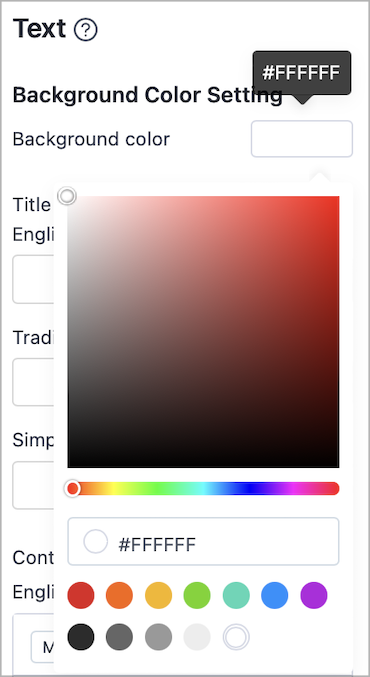Pick the pure red corner of the color gradient
The image size is (370, 677).
coord(337,199)
